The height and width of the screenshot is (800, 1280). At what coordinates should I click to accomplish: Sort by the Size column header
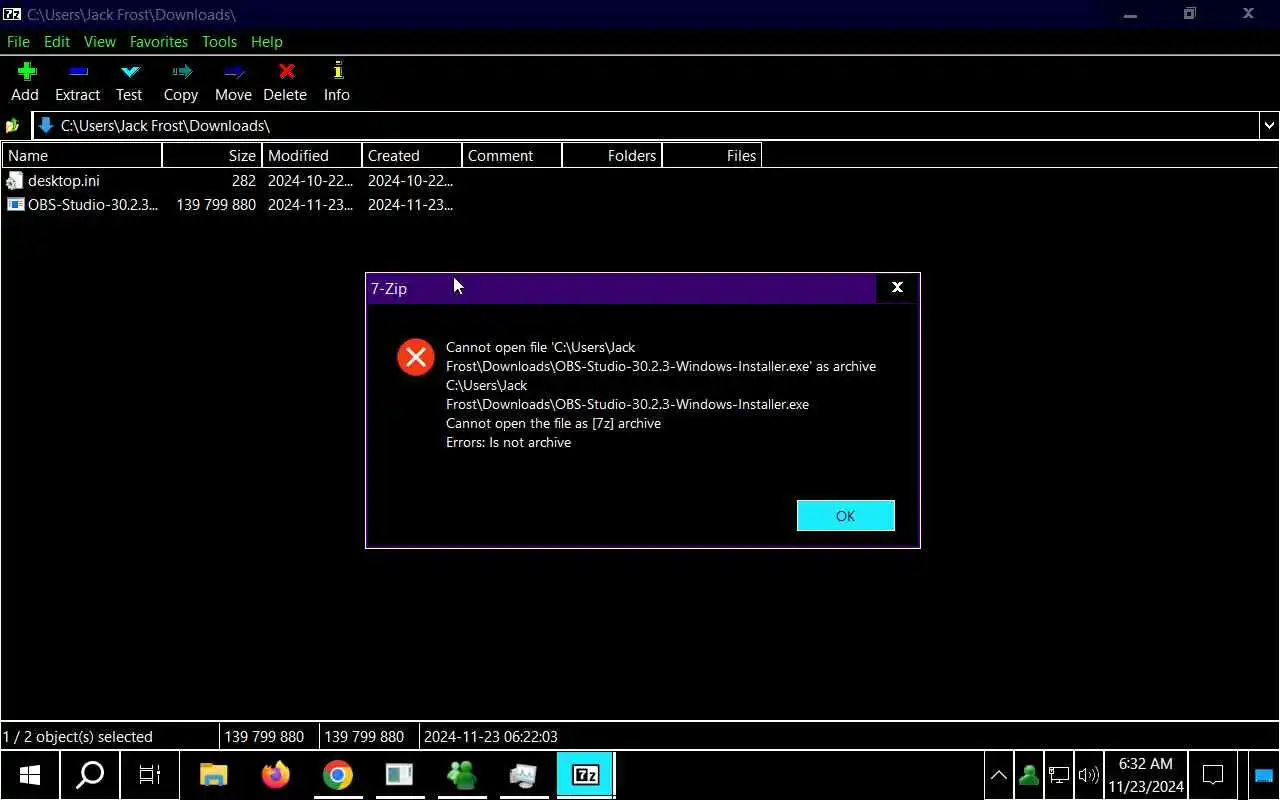[212, 155]
